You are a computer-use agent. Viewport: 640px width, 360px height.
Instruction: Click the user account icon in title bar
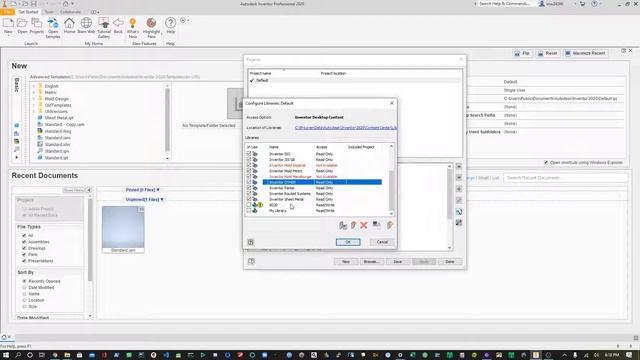tap(542, 4)
